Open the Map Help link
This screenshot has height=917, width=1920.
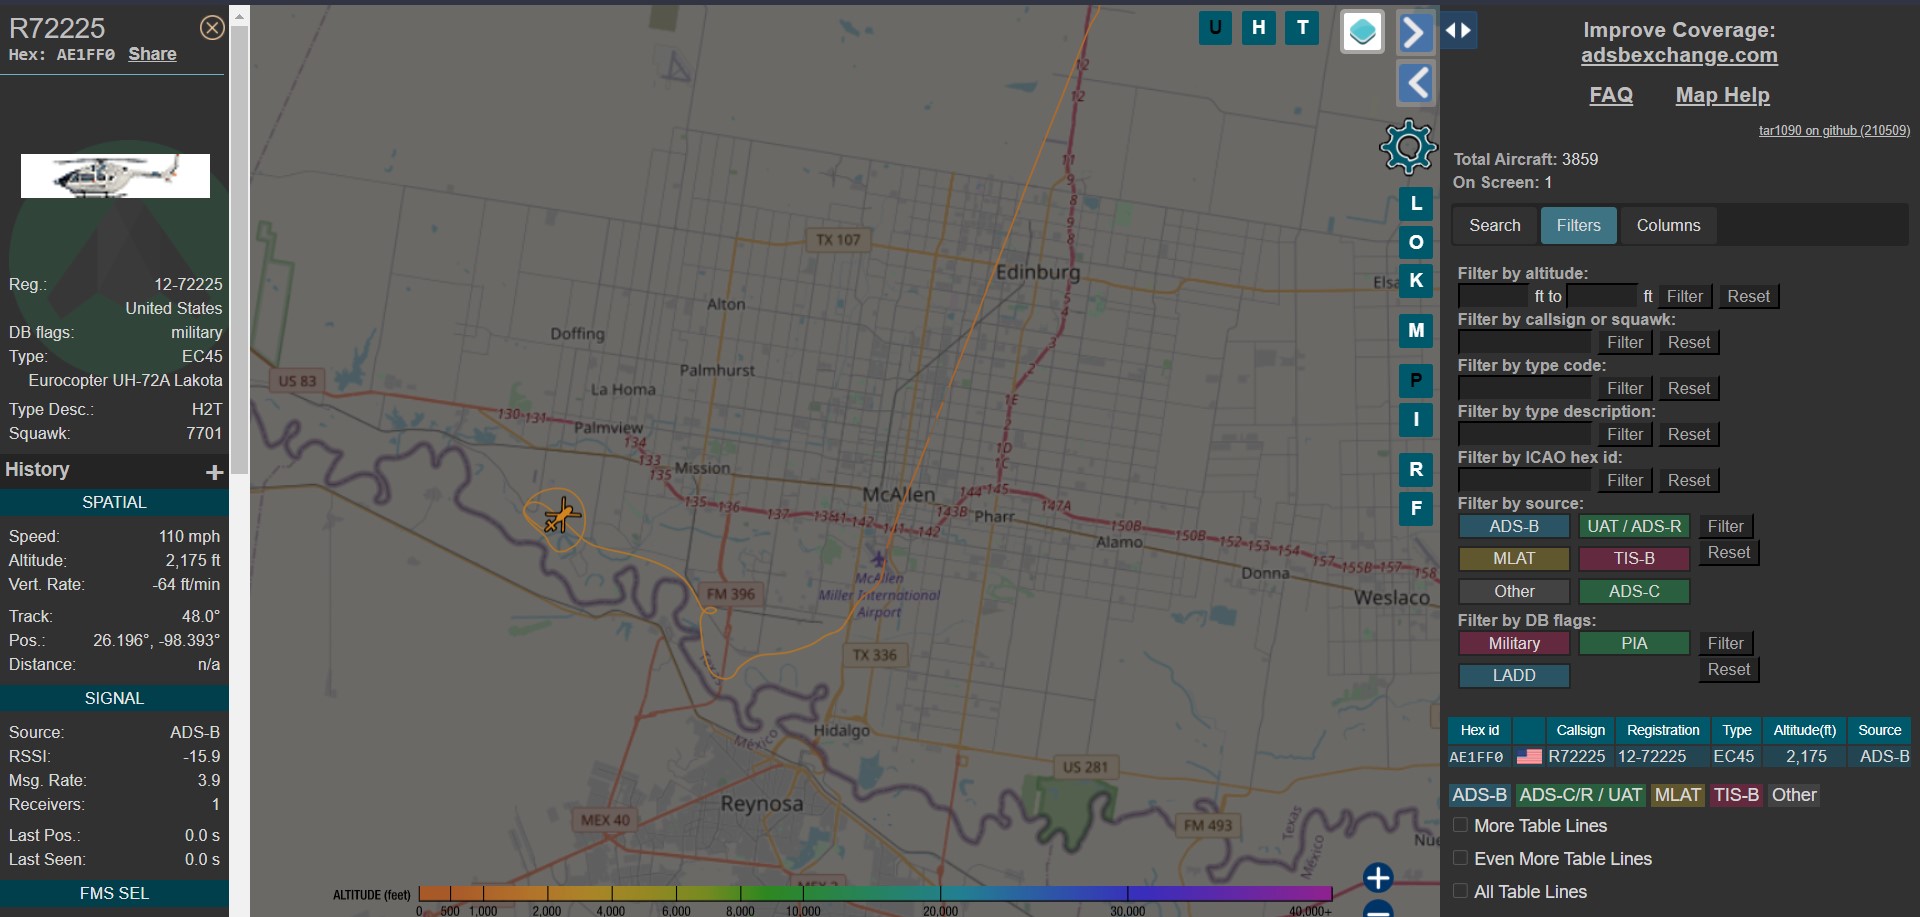point(1722,95)
